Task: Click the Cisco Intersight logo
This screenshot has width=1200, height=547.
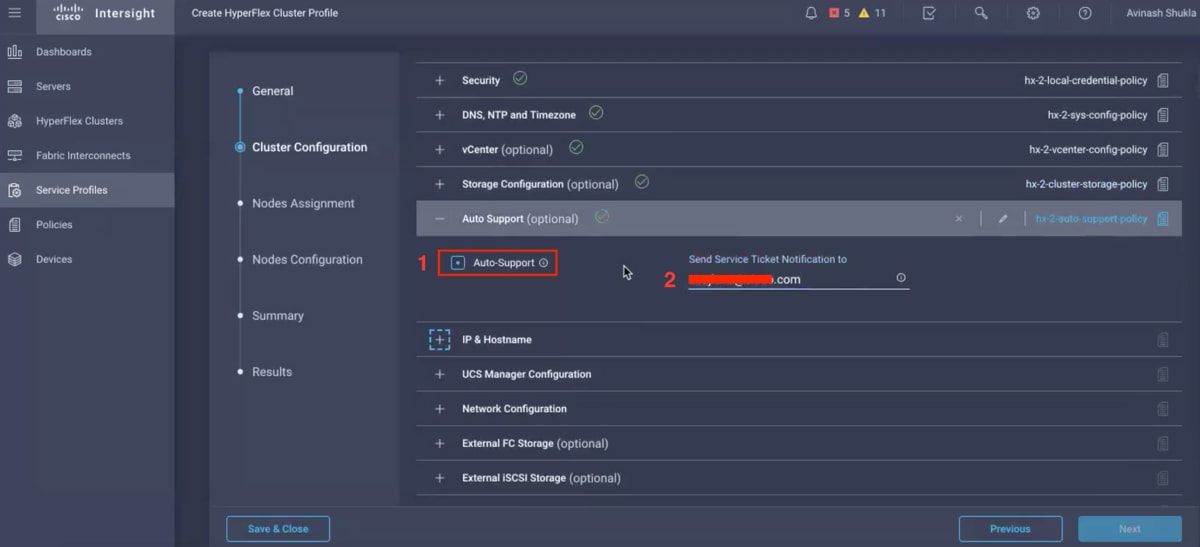Action: (x=104, y=13)
